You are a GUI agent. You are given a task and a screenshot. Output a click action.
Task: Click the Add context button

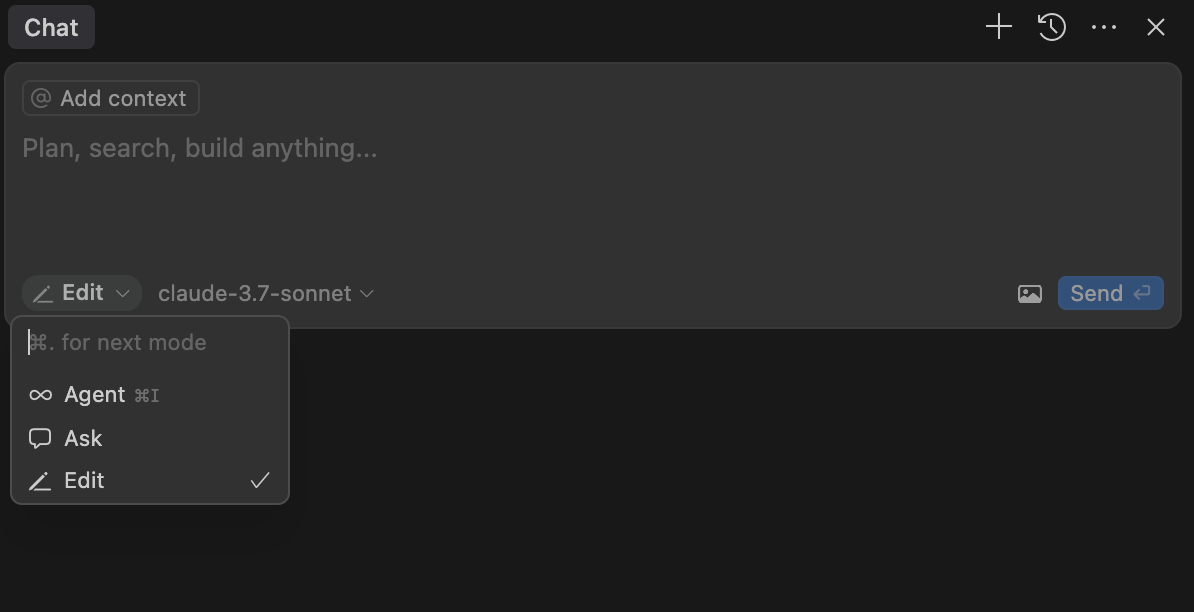coord(111,98)
